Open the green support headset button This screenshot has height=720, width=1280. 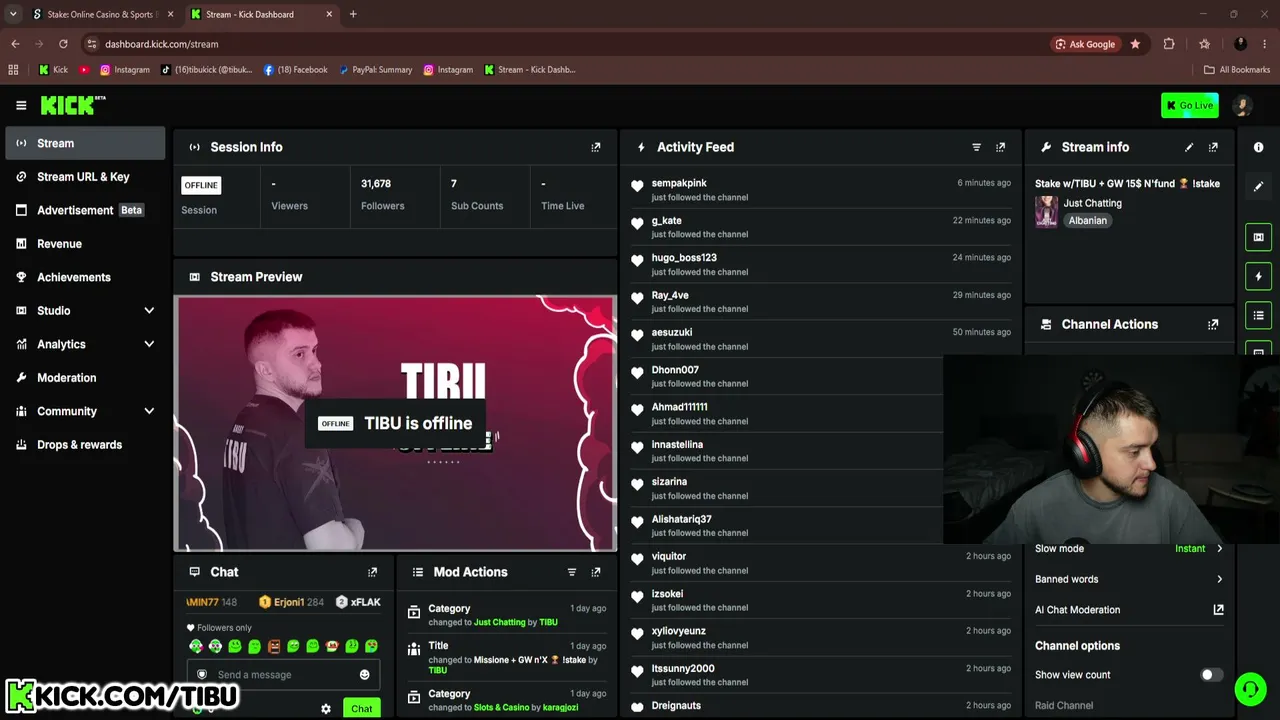point(1249,689)
